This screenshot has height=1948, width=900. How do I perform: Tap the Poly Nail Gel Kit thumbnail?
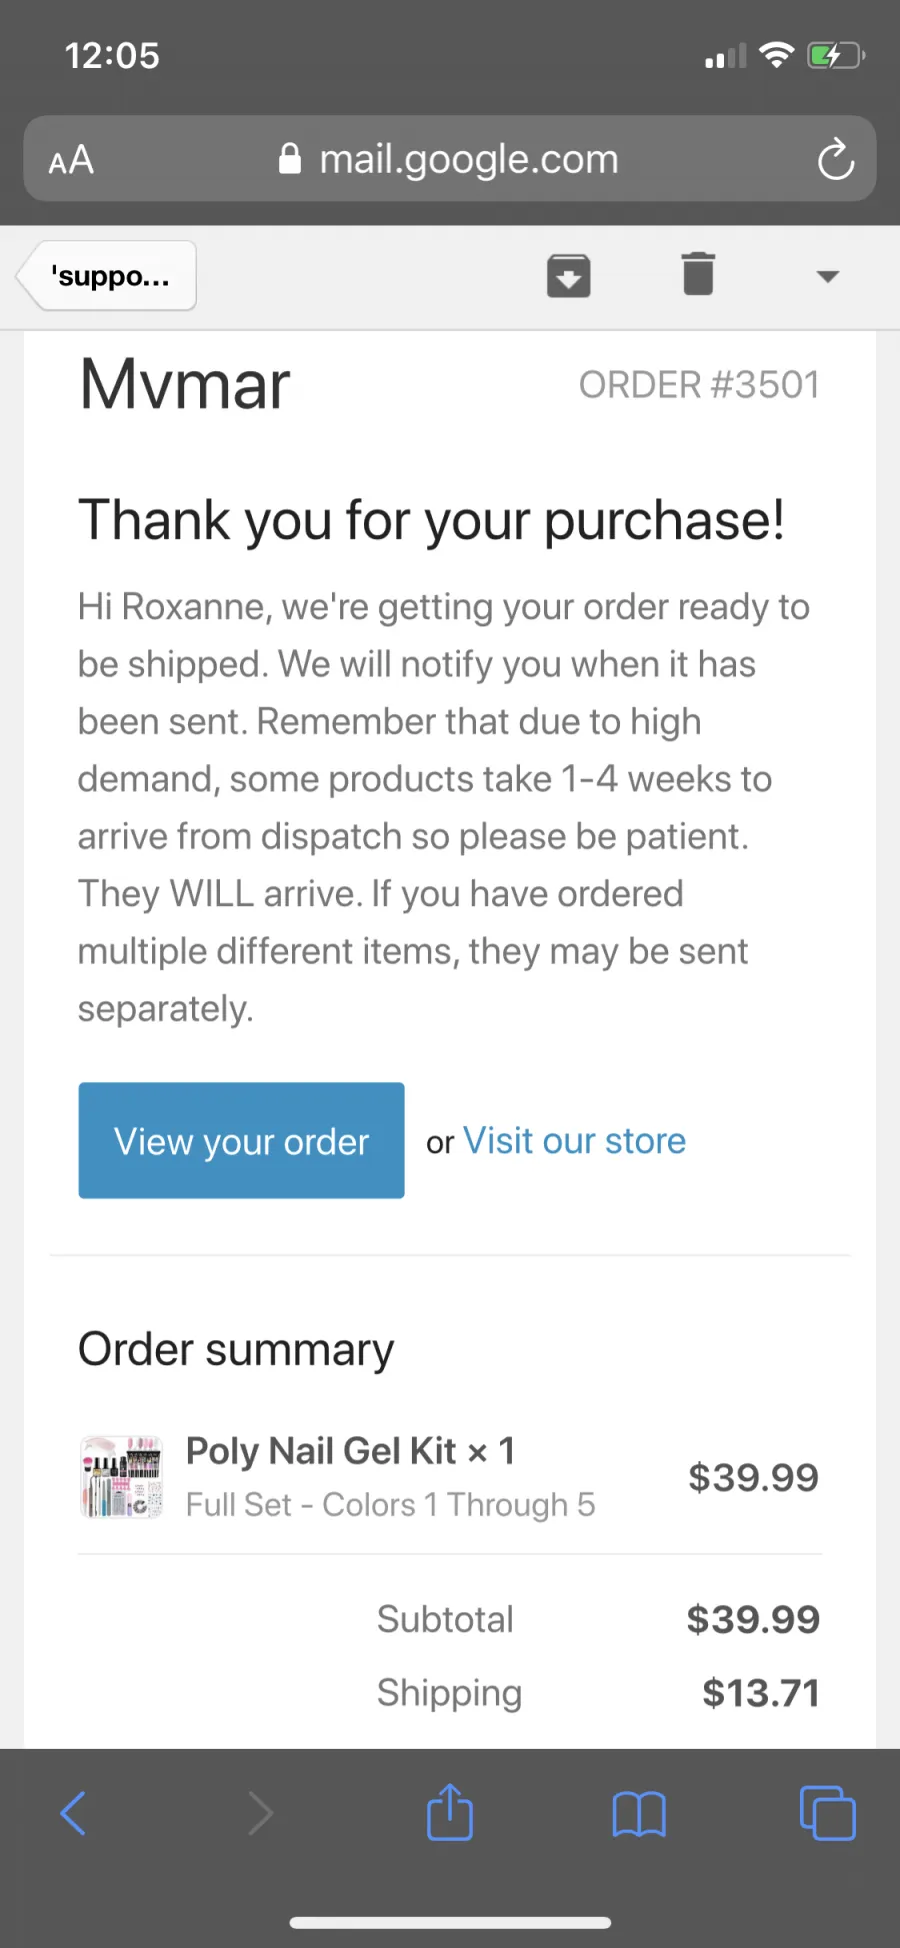click(121, 1477)
